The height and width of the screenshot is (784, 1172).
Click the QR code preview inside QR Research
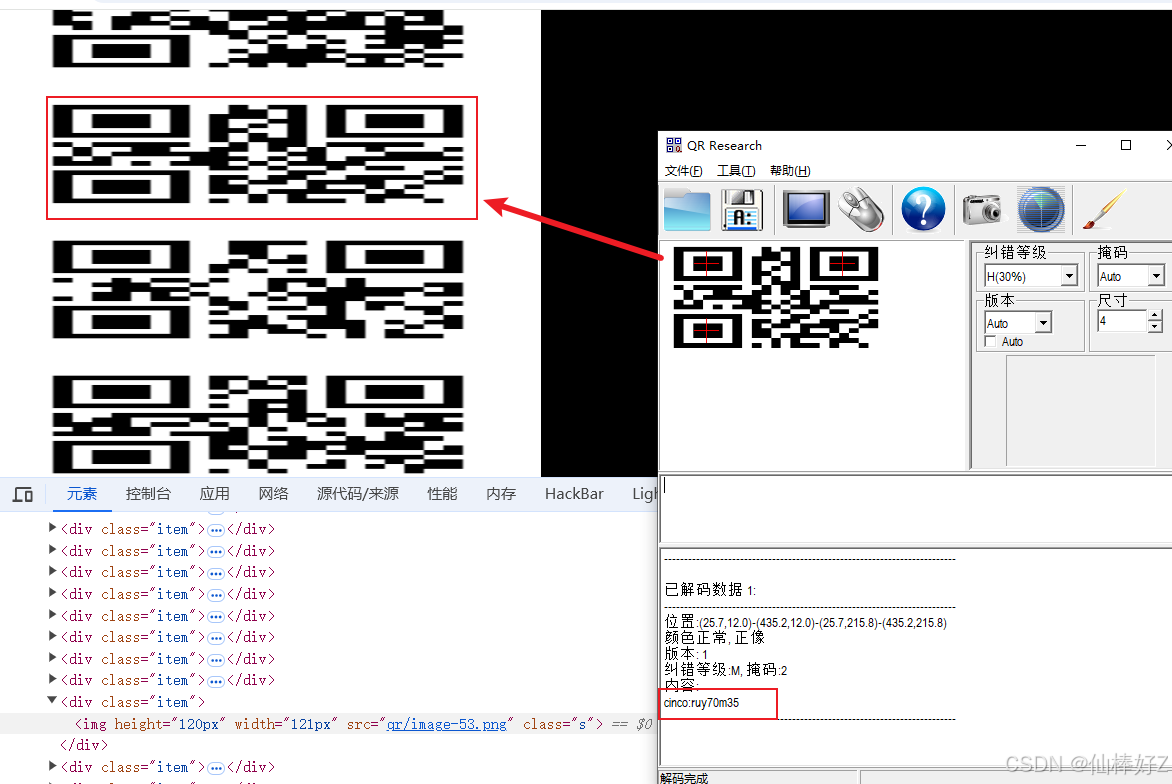[776, 297]
